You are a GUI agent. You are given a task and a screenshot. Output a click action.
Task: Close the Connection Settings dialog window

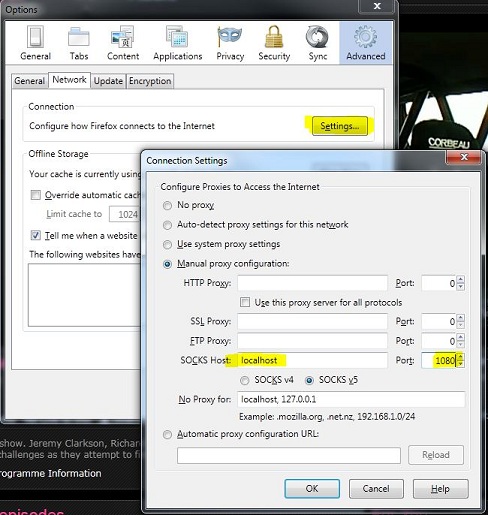[x=464, y=157]
